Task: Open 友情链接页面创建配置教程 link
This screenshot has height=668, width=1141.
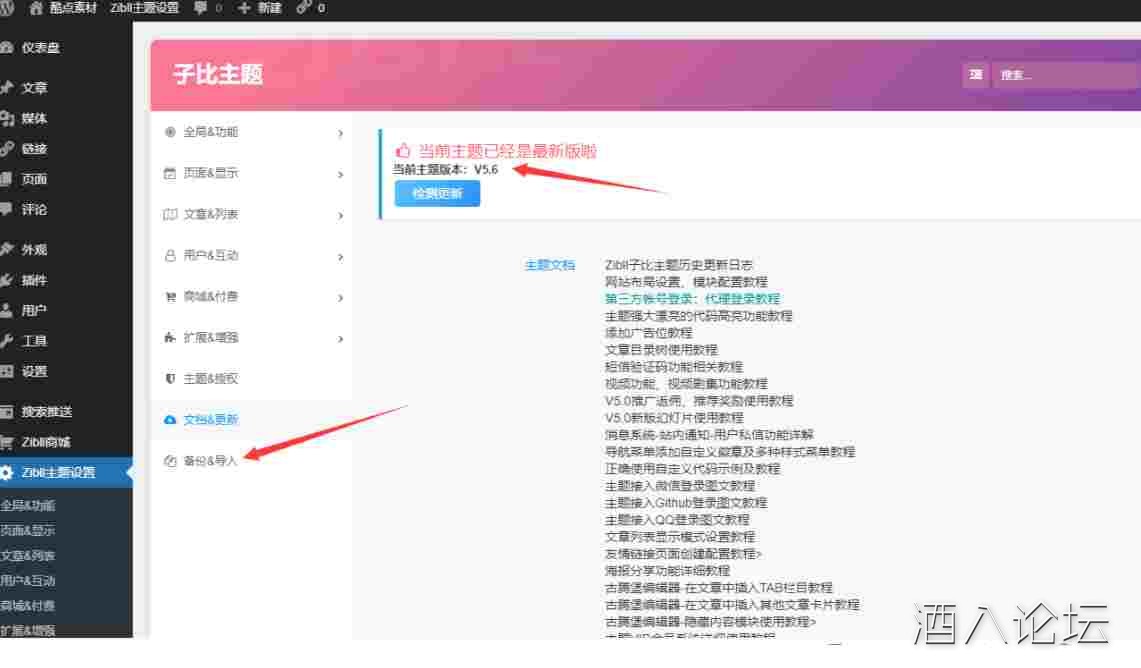Action: click(x=683, y=554)
